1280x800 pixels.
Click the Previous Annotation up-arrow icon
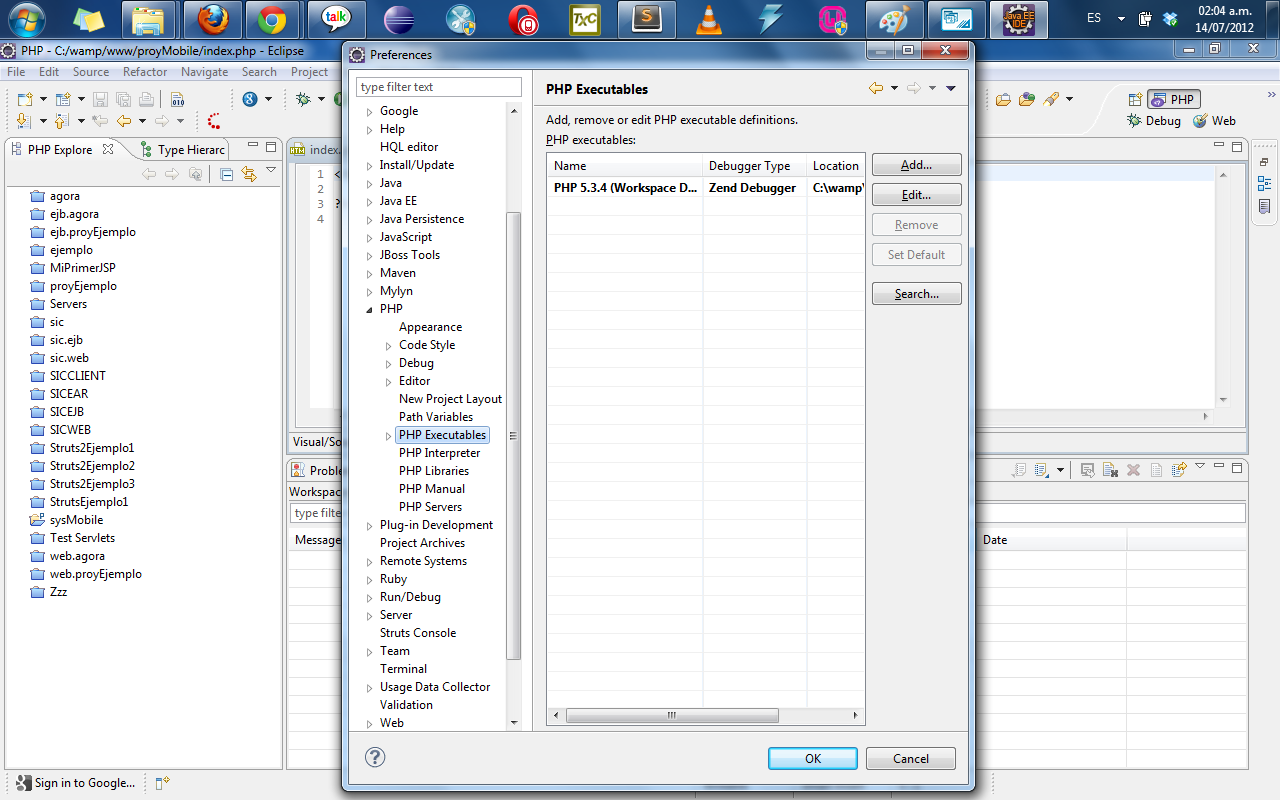click(61, 121)
